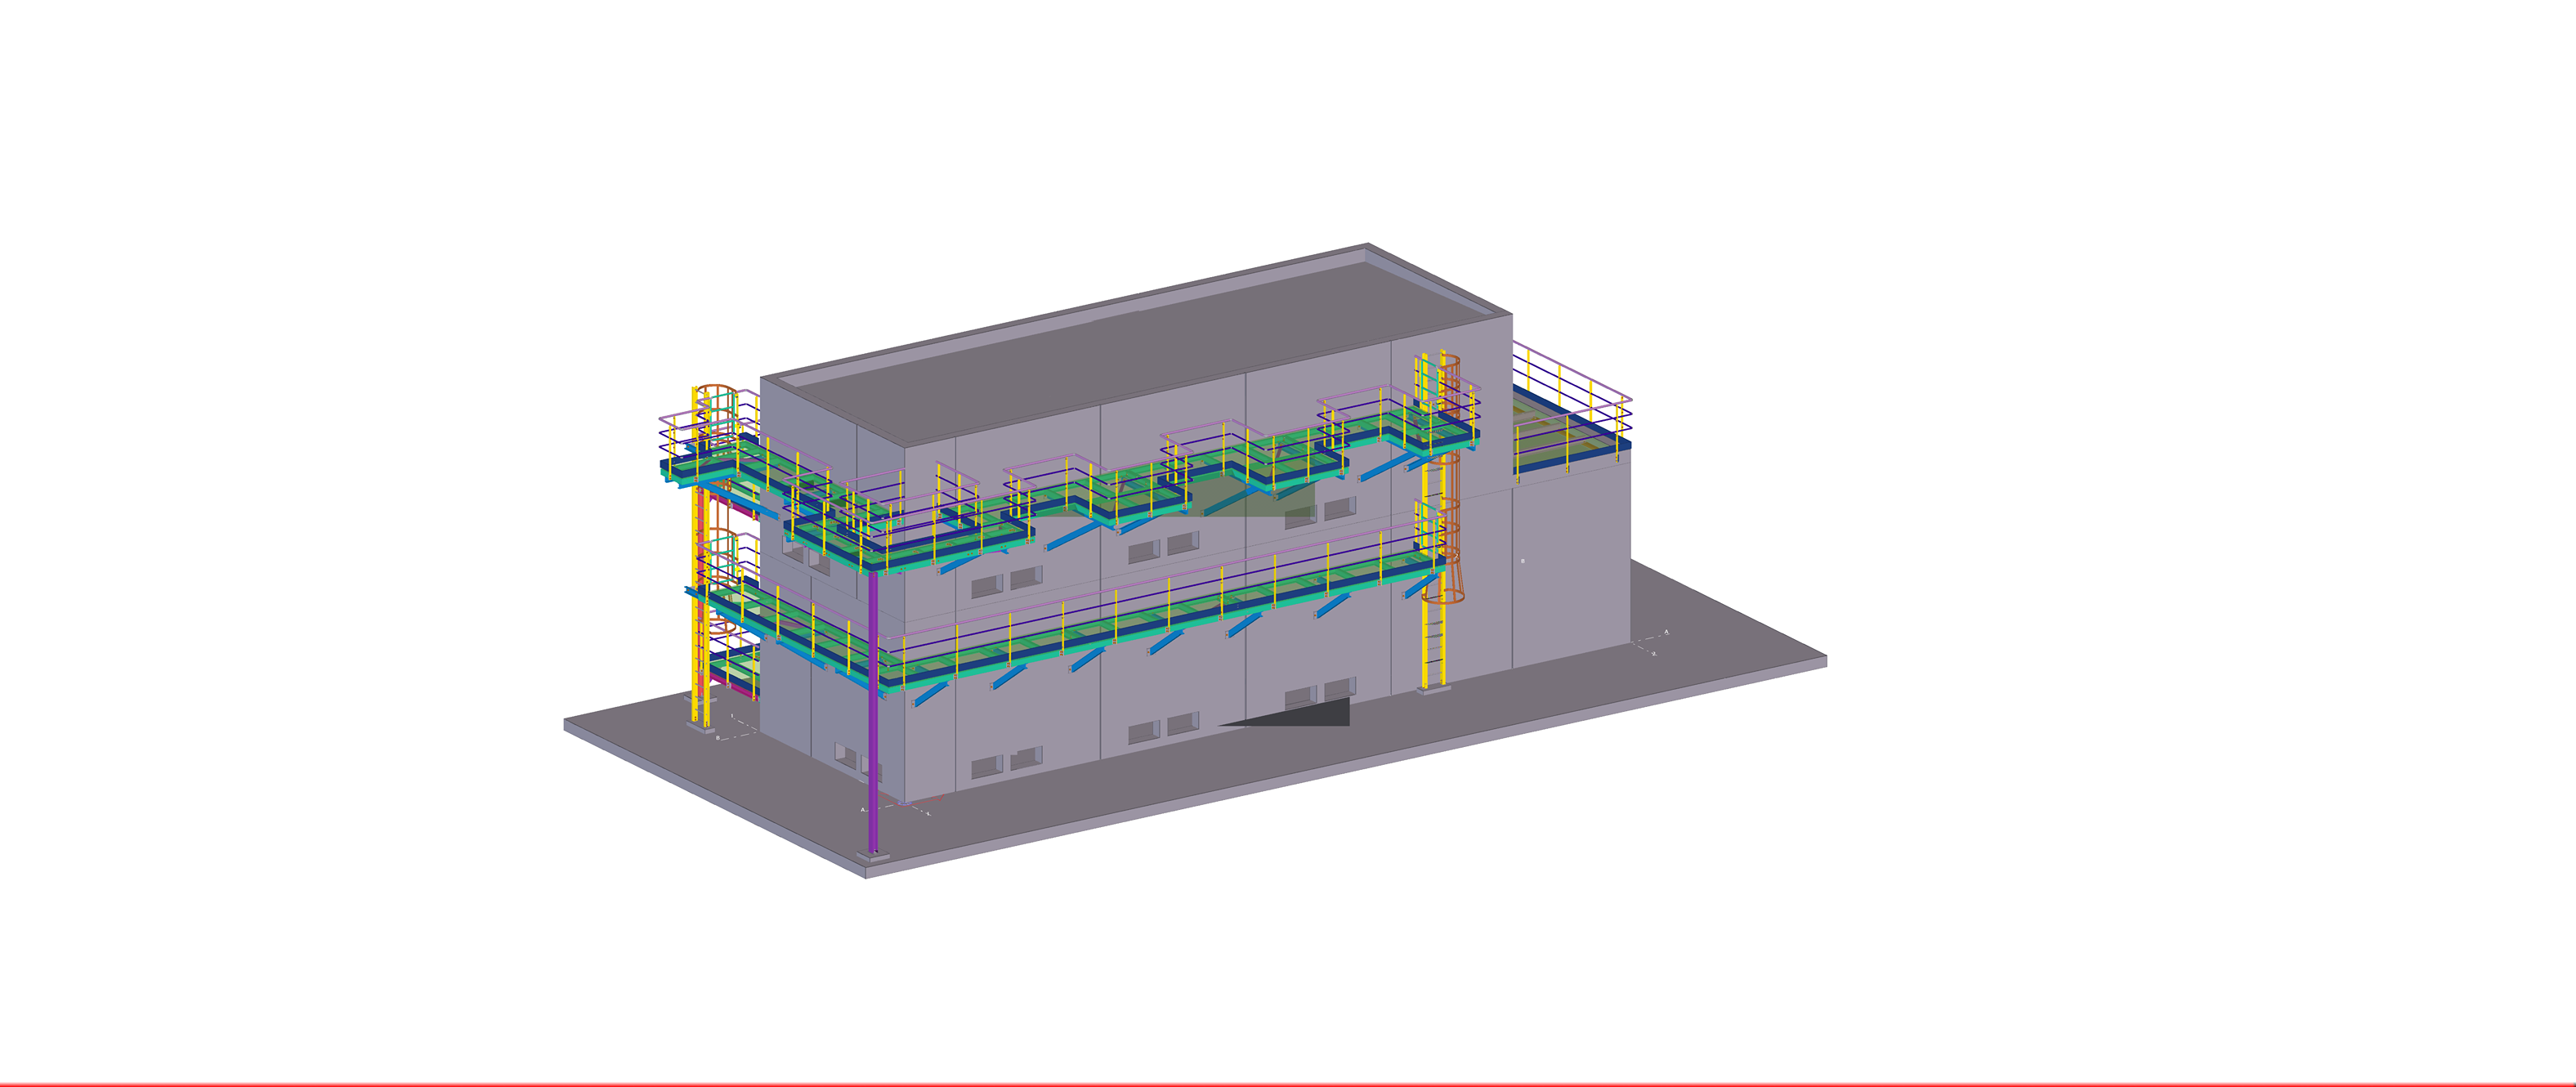Image resolution: width=2576 pixels, height=1087 pixels.
Task: Click grid label A near the purple column
Action: pyautogui.click(x=862, y=810)
